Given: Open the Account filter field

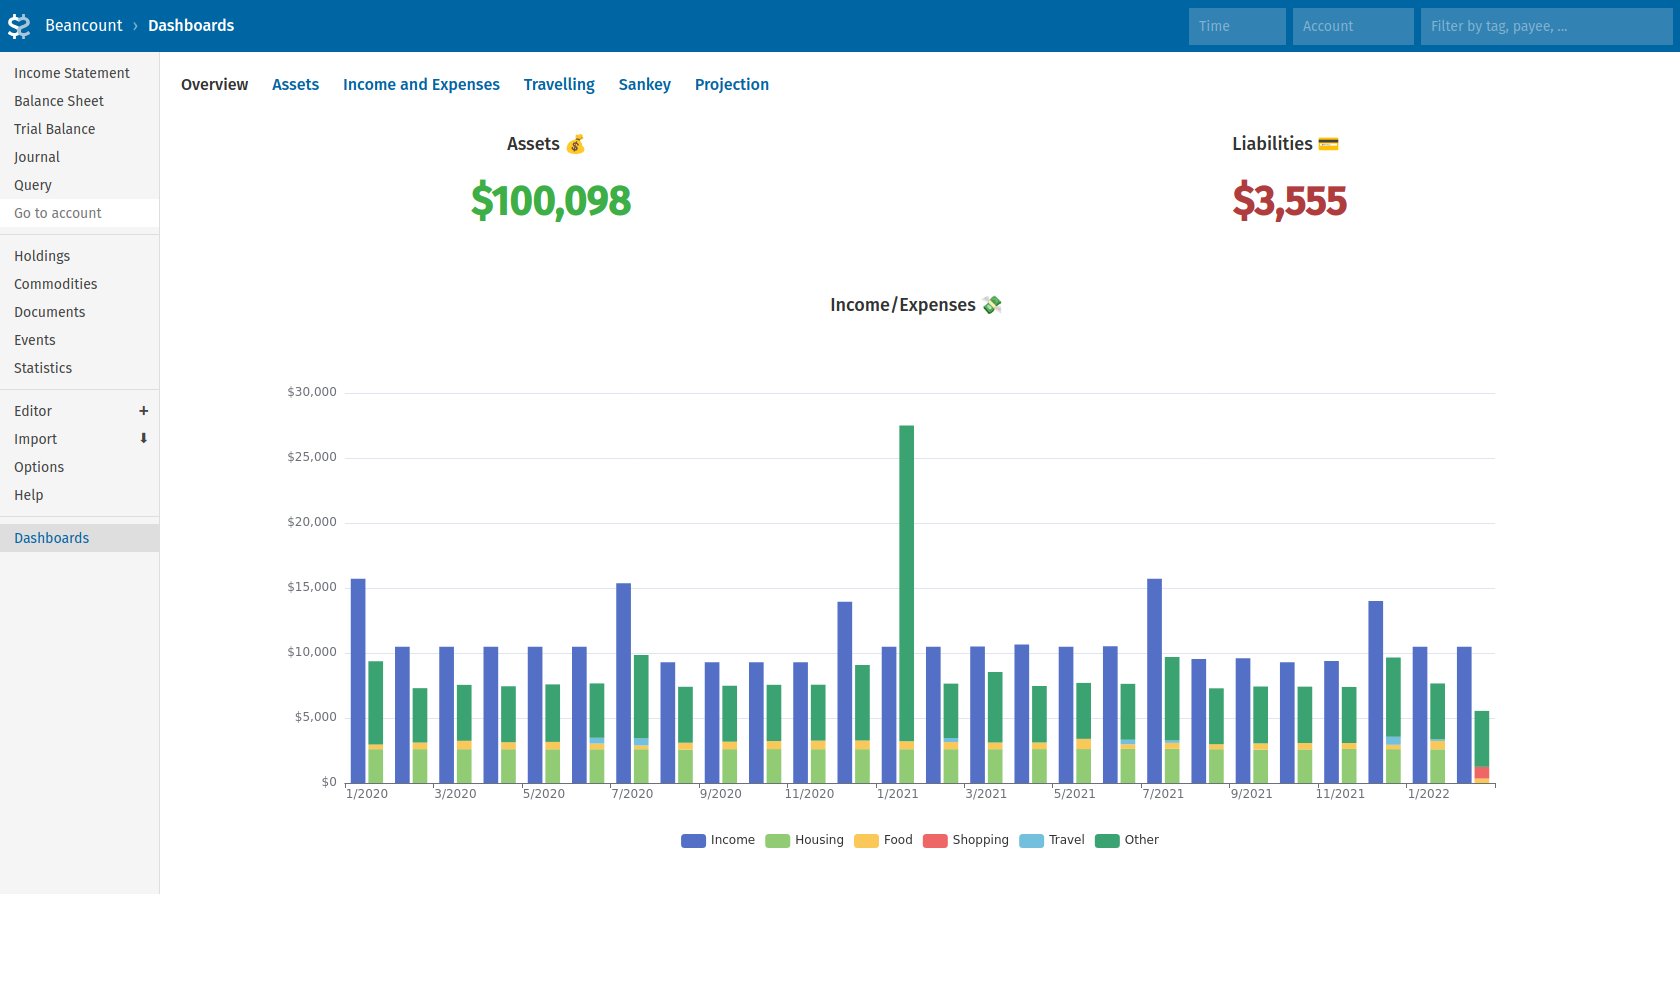Looking at the screenshot, I should tap(1353, 26).
